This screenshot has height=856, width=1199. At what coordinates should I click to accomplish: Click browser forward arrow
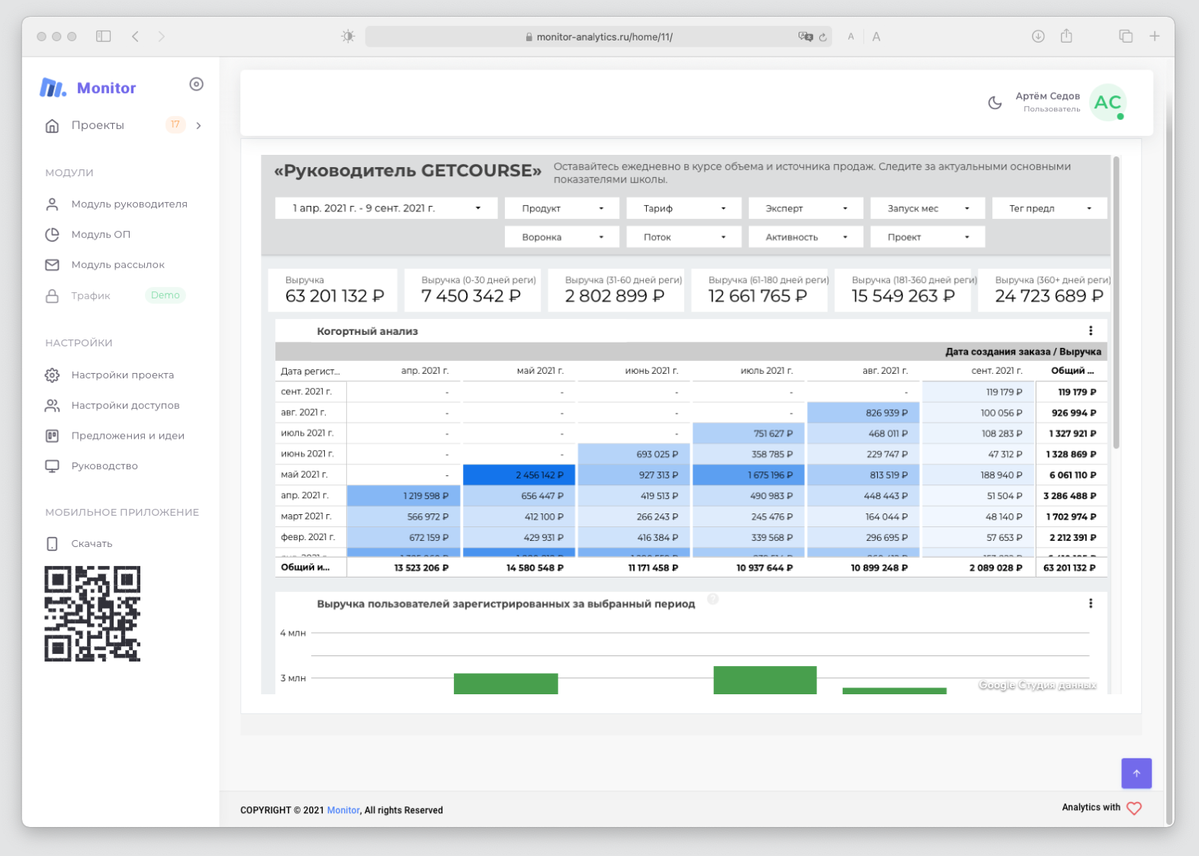coord(161,36)
